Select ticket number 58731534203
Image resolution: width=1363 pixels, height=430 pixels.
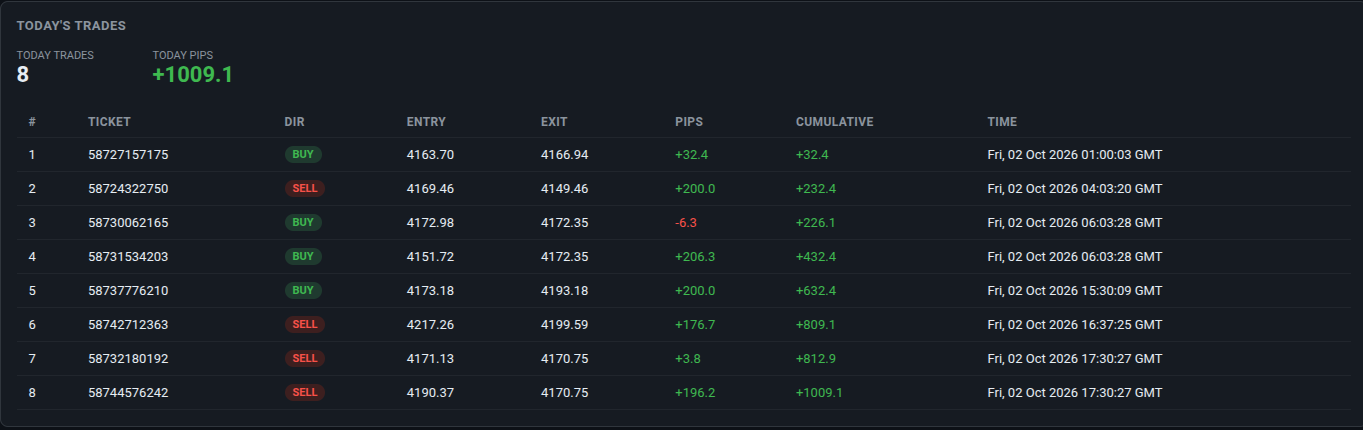pos(128,257)
